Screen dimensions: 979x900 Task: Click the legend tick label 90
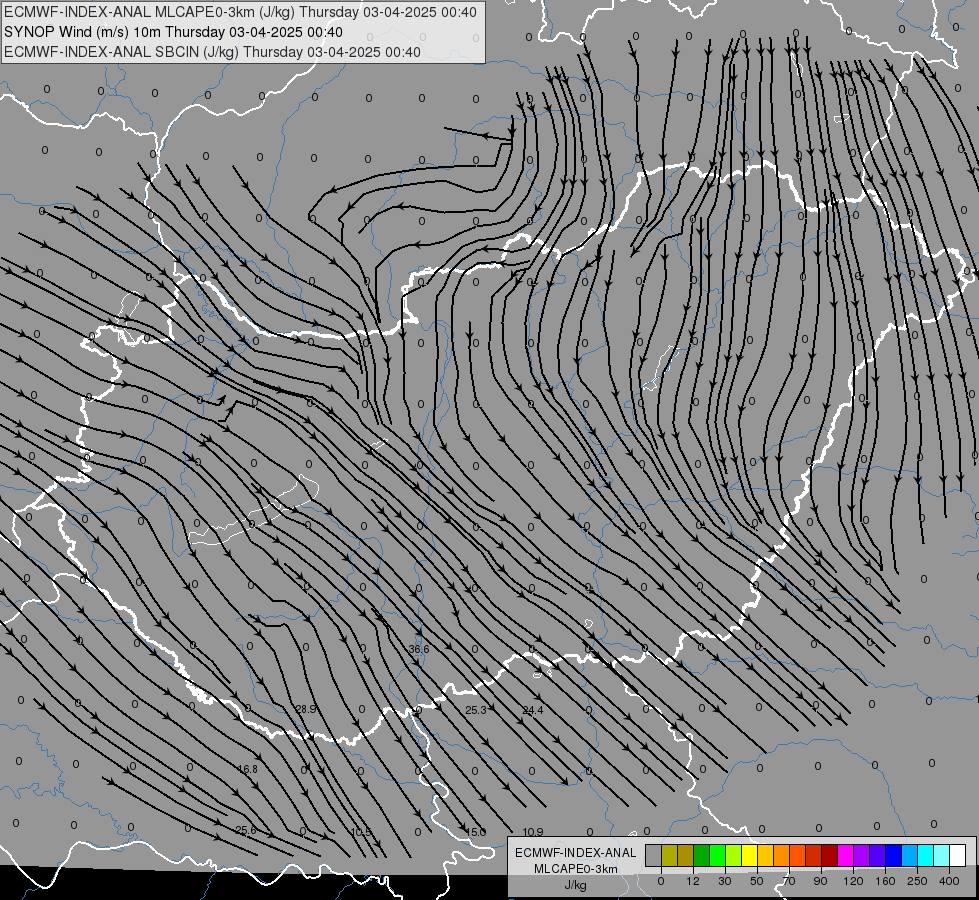(820, 881)
